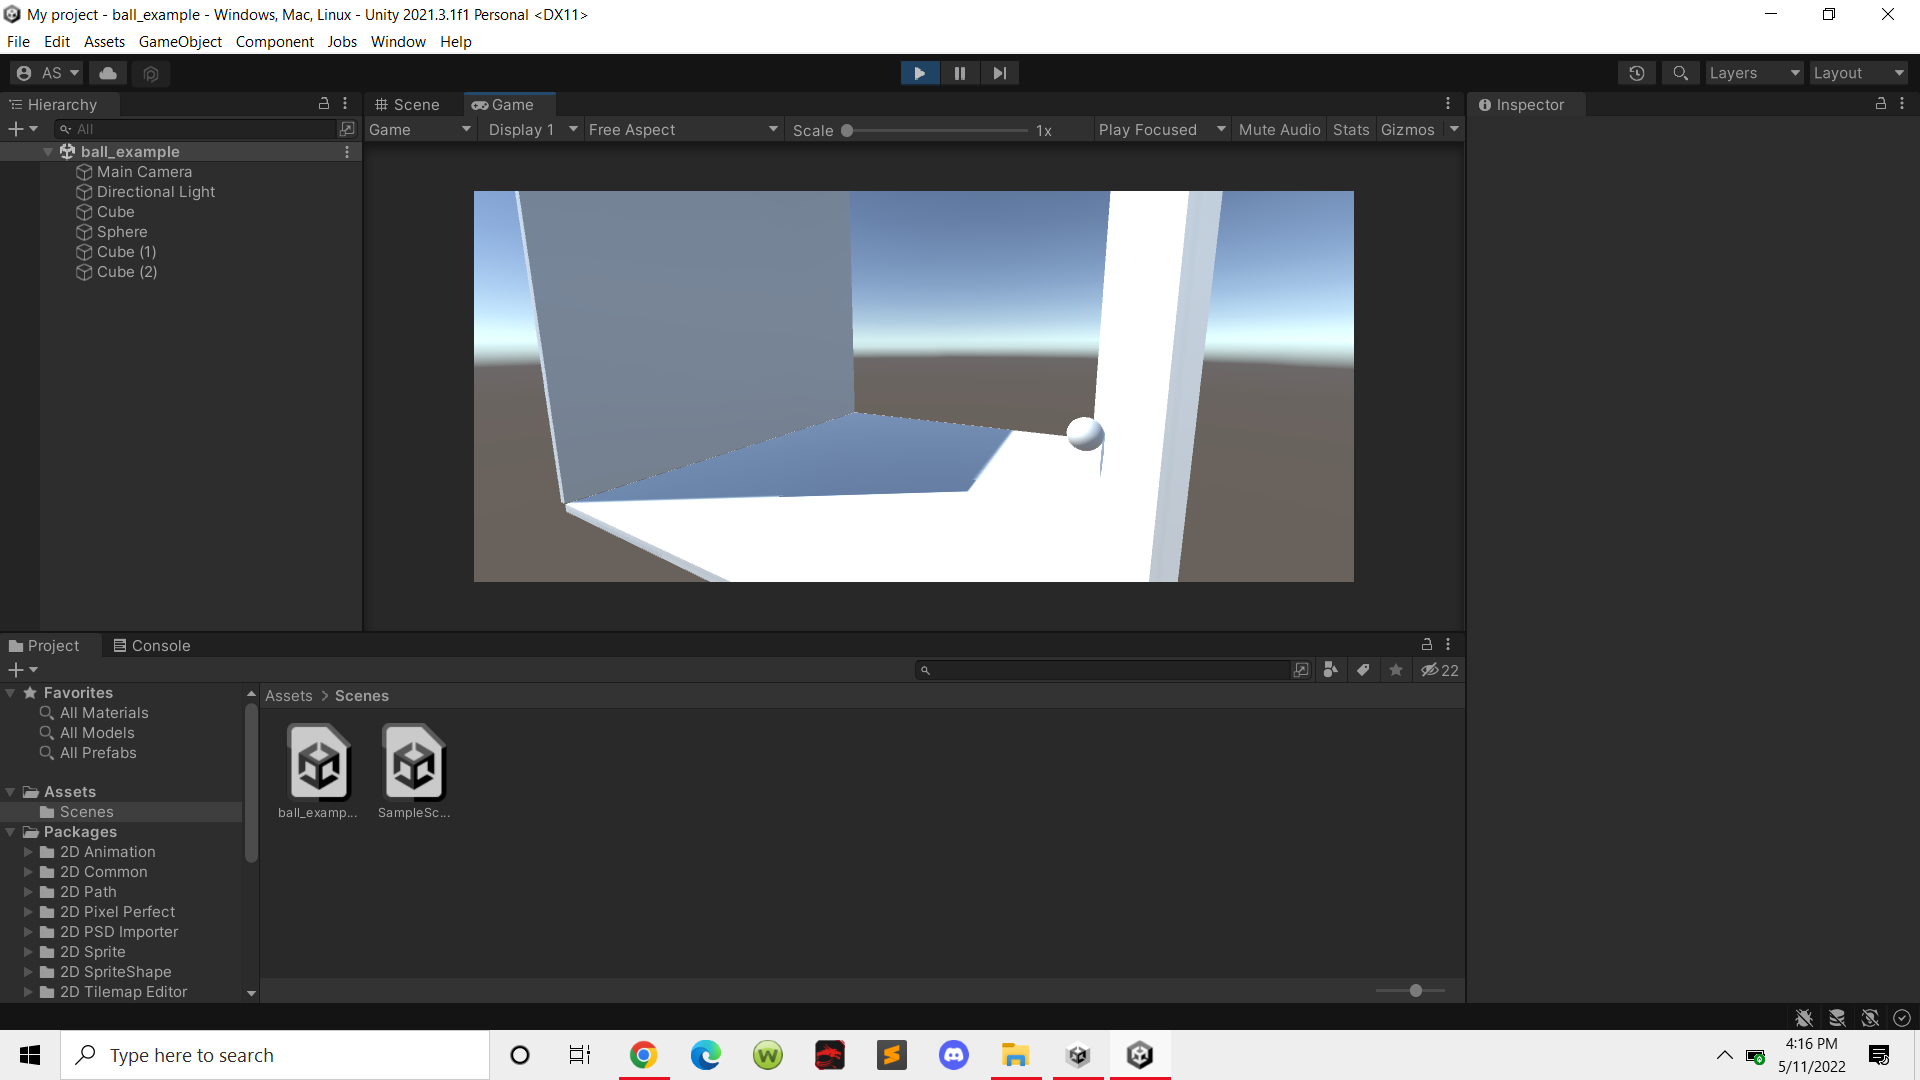Open the Free Aspect dropdown
1920x1080 pixels.
click(684, 130)
